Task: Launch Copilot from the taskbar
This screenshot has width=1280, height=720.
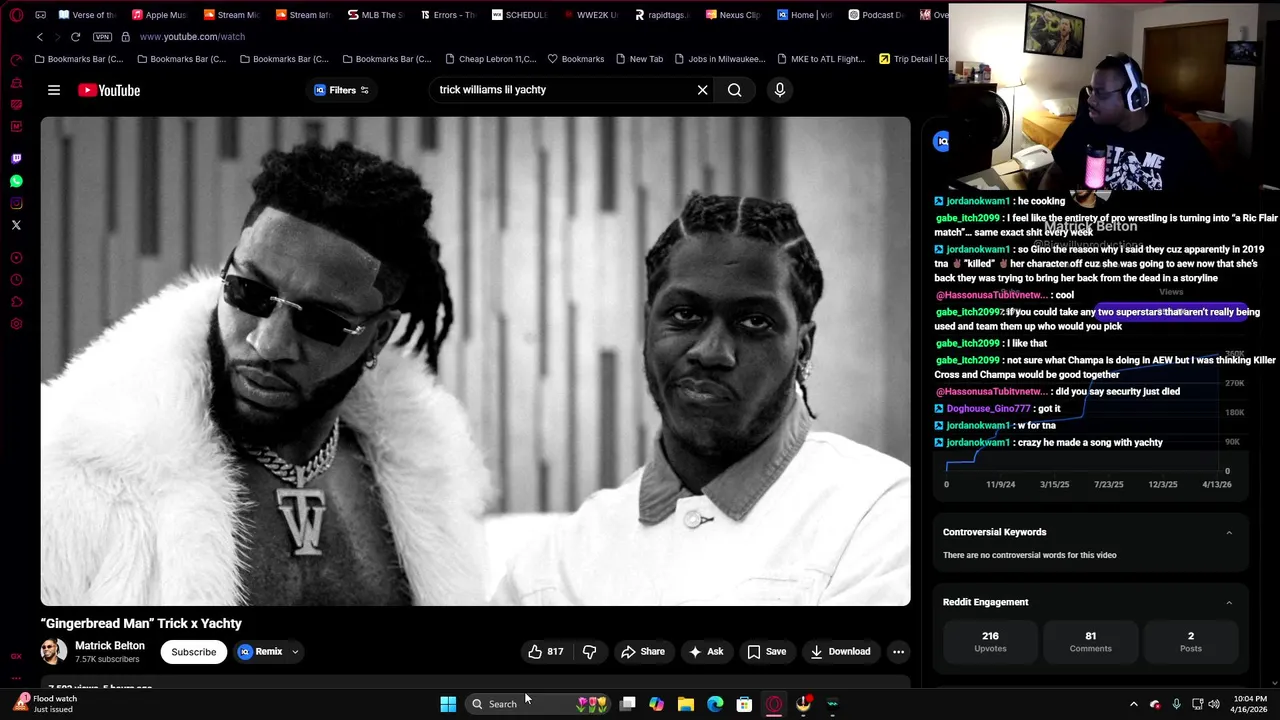Action: click(656, 704)
